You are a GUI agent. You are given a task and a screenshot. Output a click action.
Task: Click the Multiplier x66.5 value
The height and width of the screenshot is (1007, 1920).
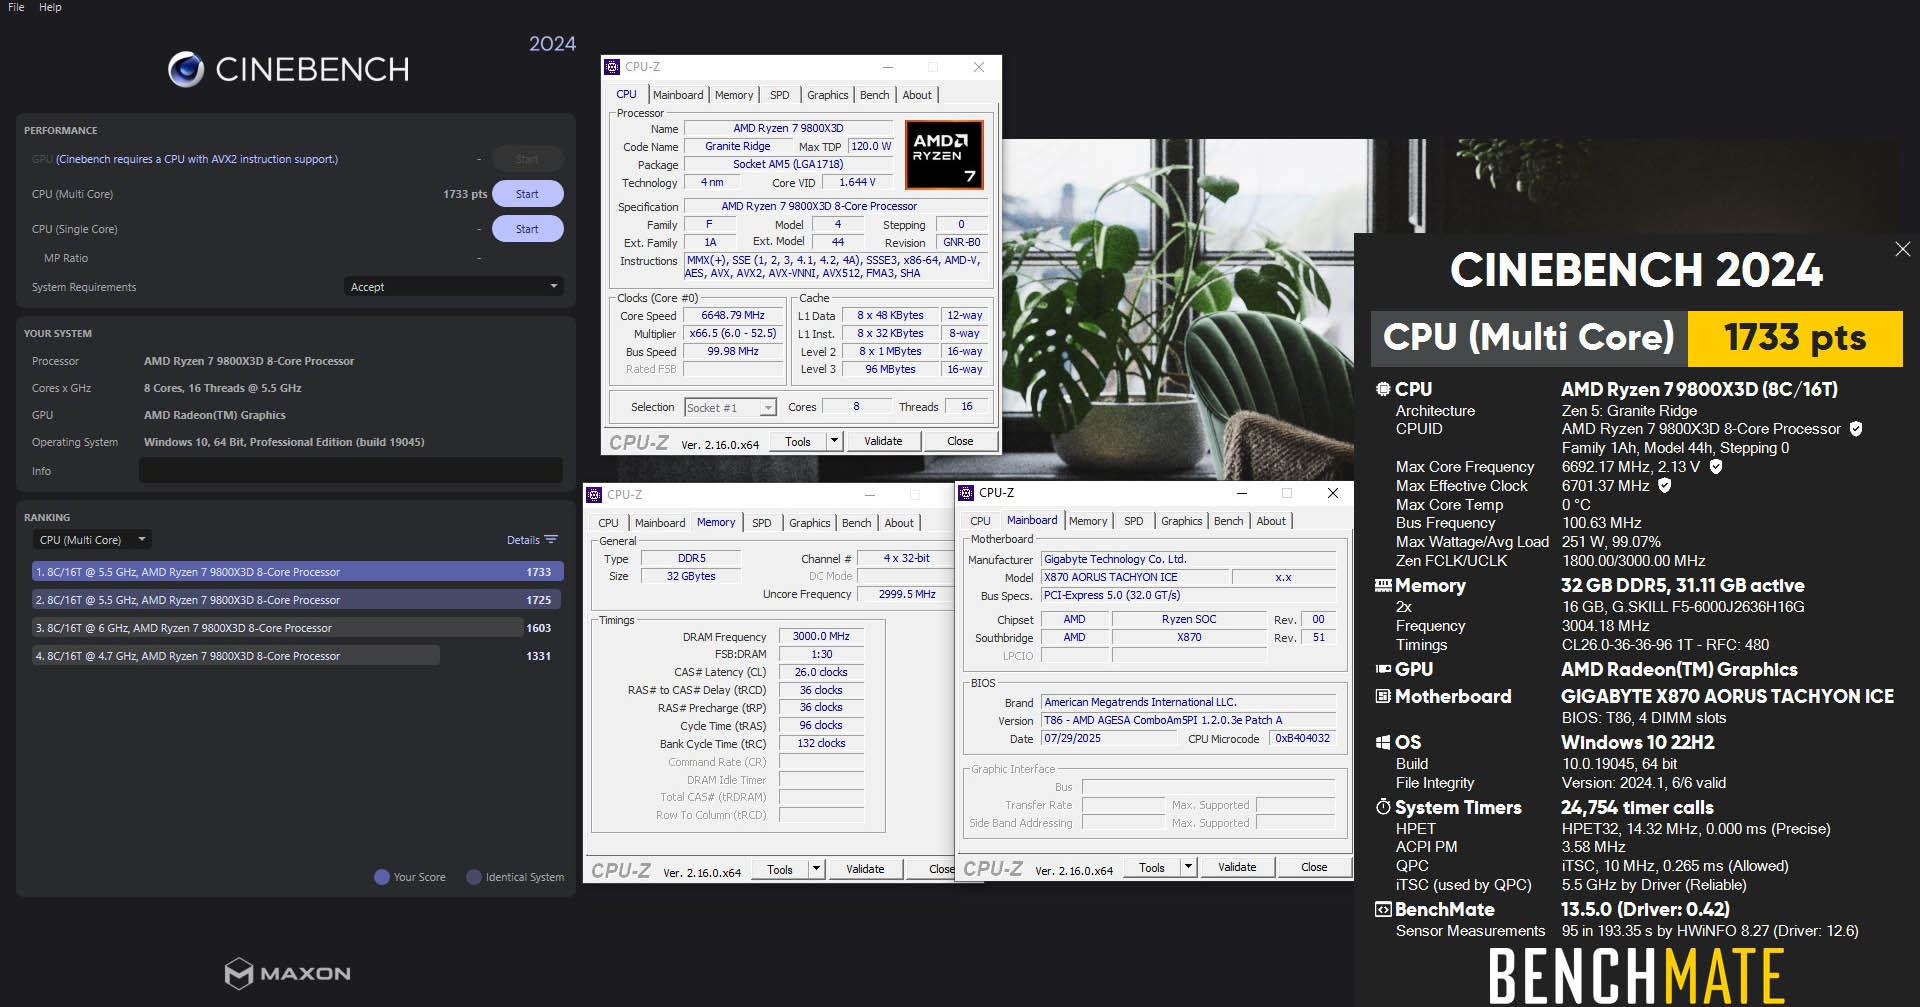[733, 333]
